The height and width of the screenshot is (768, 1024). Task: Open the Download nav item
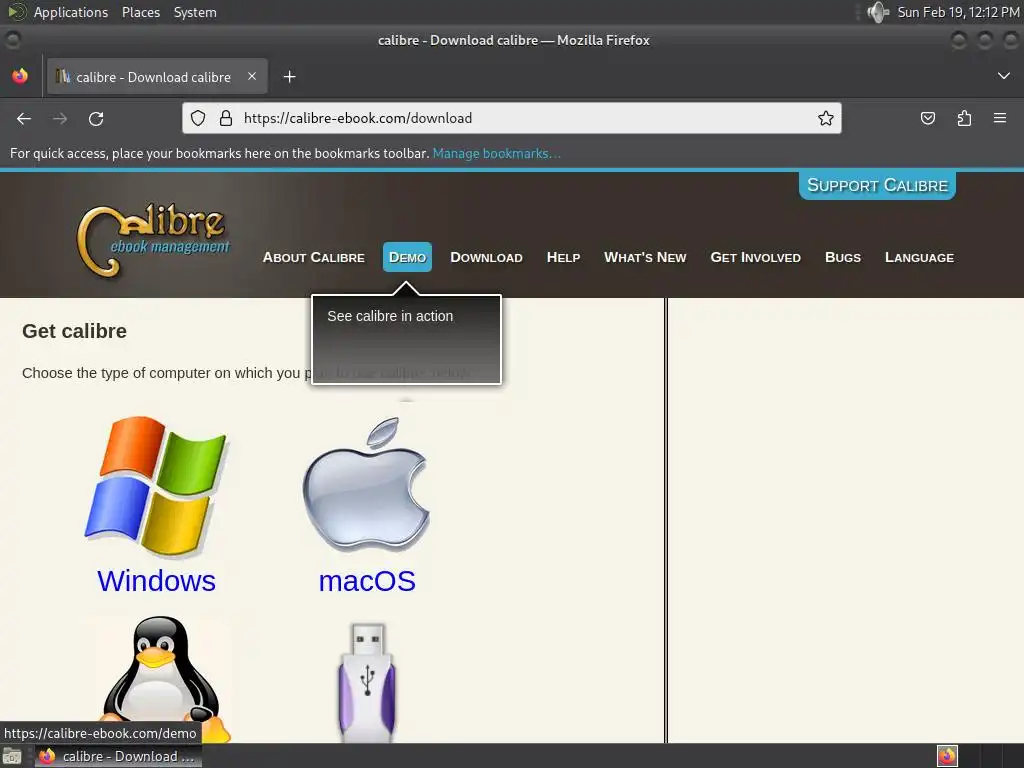pyautogui.click(x=486, y=257)
